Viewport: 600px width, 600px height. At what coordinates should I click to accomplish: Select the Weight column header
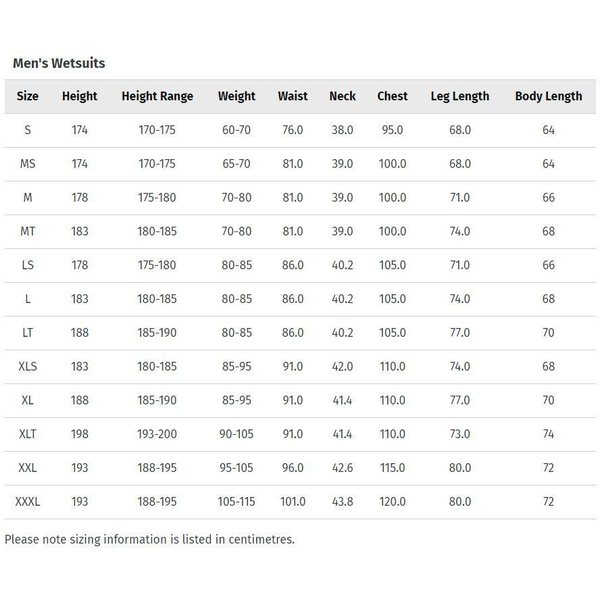point(236,96)
